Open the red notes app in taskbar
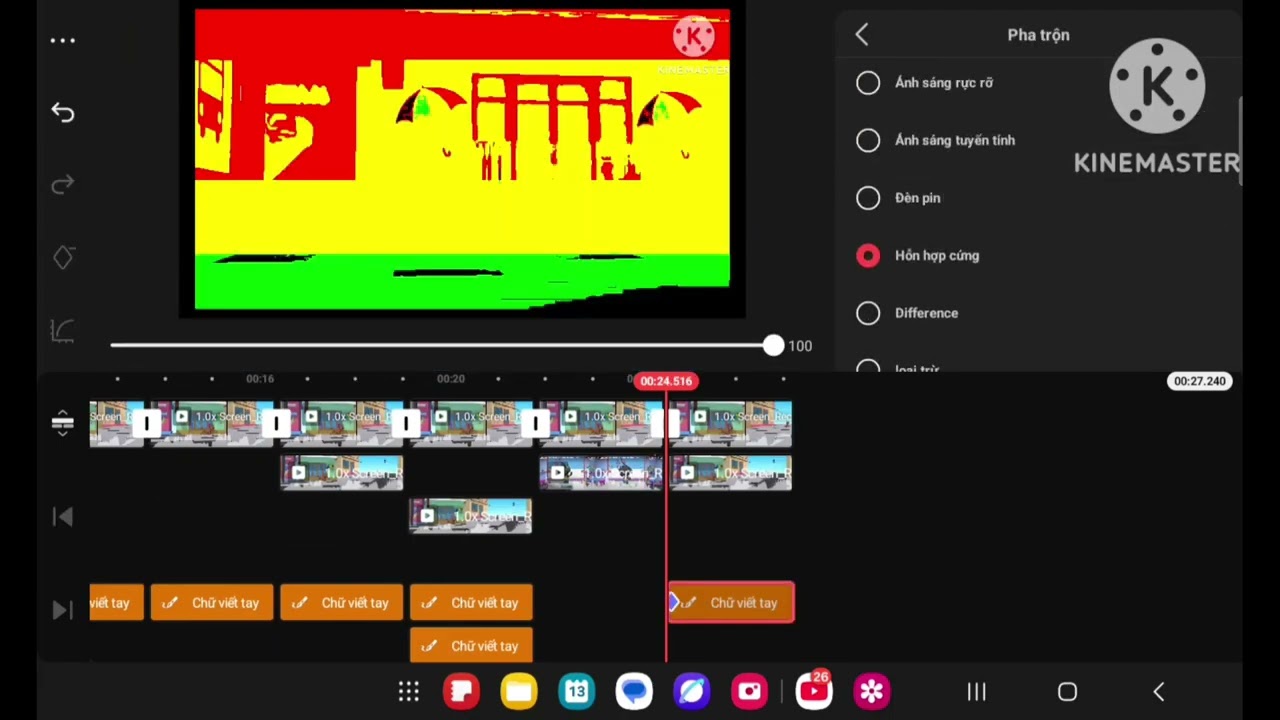The width and height of the screenshot is (1280, 720). pyautogui.click(x=461, y=691)
